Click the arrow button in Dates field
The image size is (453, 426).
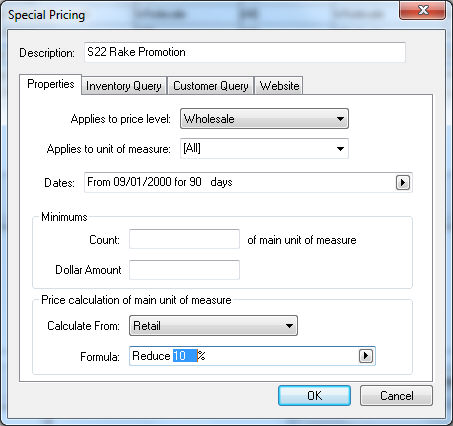pyautogui.click(x=403, y=183)
